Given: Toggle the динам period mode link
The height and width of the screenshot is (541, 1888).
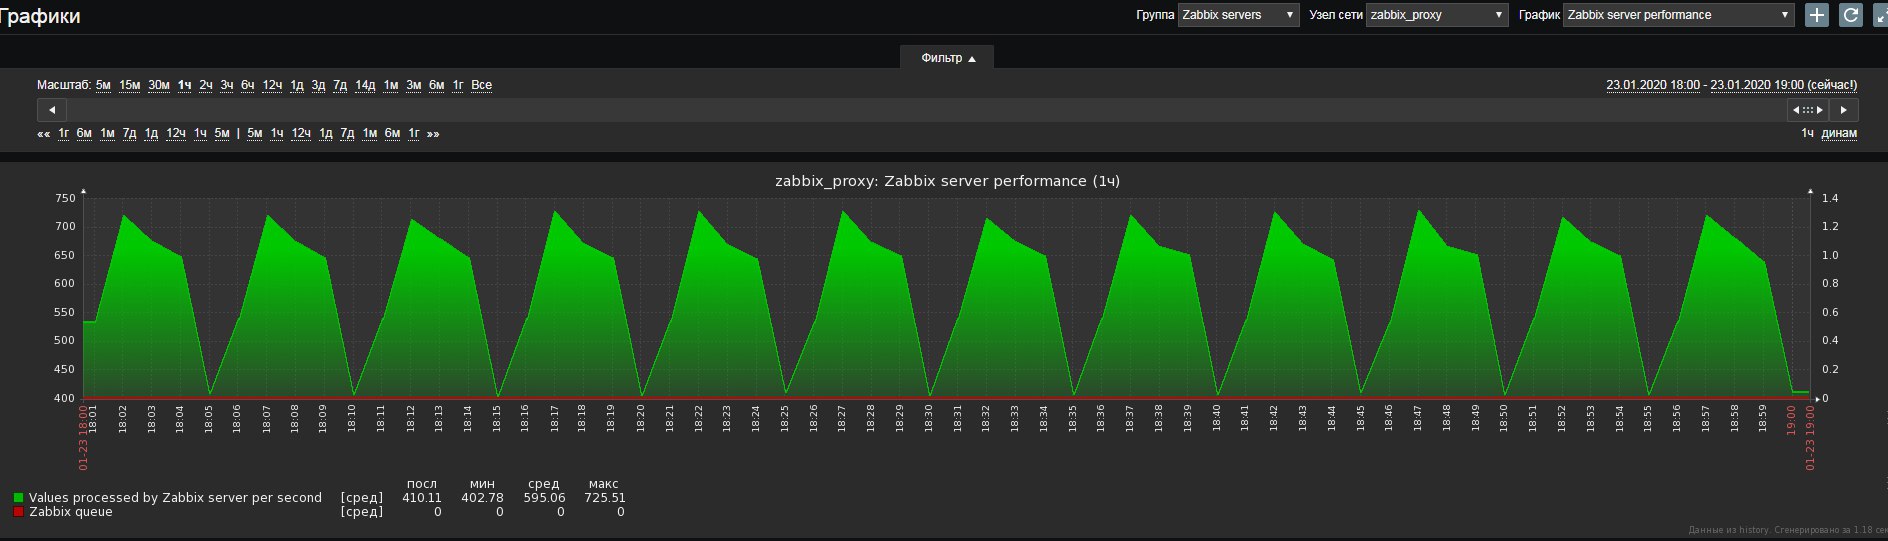Looking at the screenshot, I should 1839,134.
